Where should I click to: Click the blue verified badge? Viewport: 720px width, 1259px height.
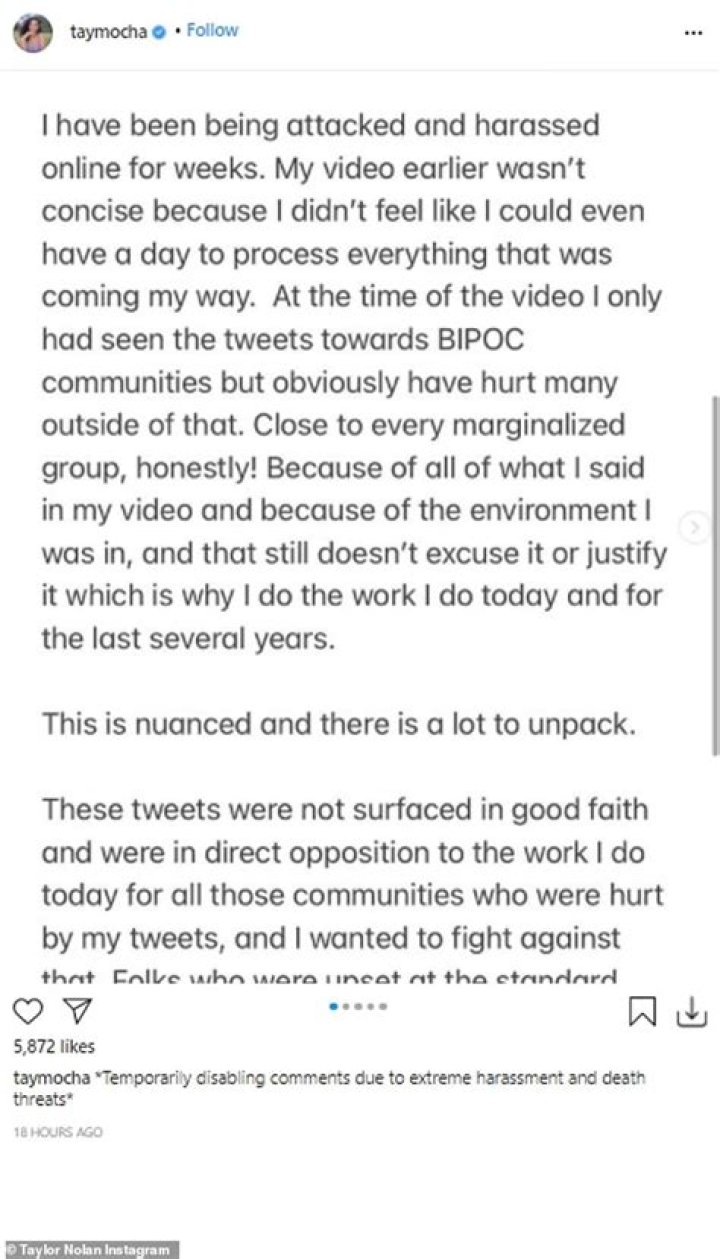157,32
